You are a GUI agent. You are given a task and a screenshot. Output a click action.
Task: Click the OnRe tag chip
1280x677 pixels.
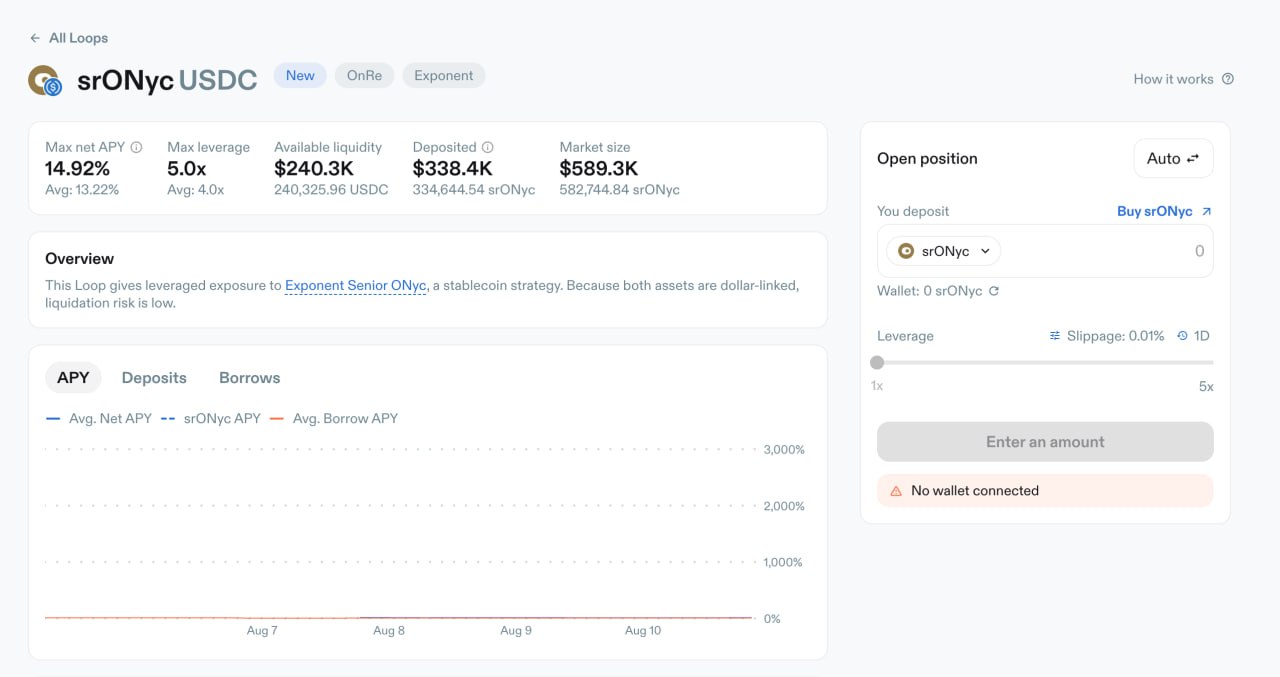pyautogui.click(x=364, y=75)
